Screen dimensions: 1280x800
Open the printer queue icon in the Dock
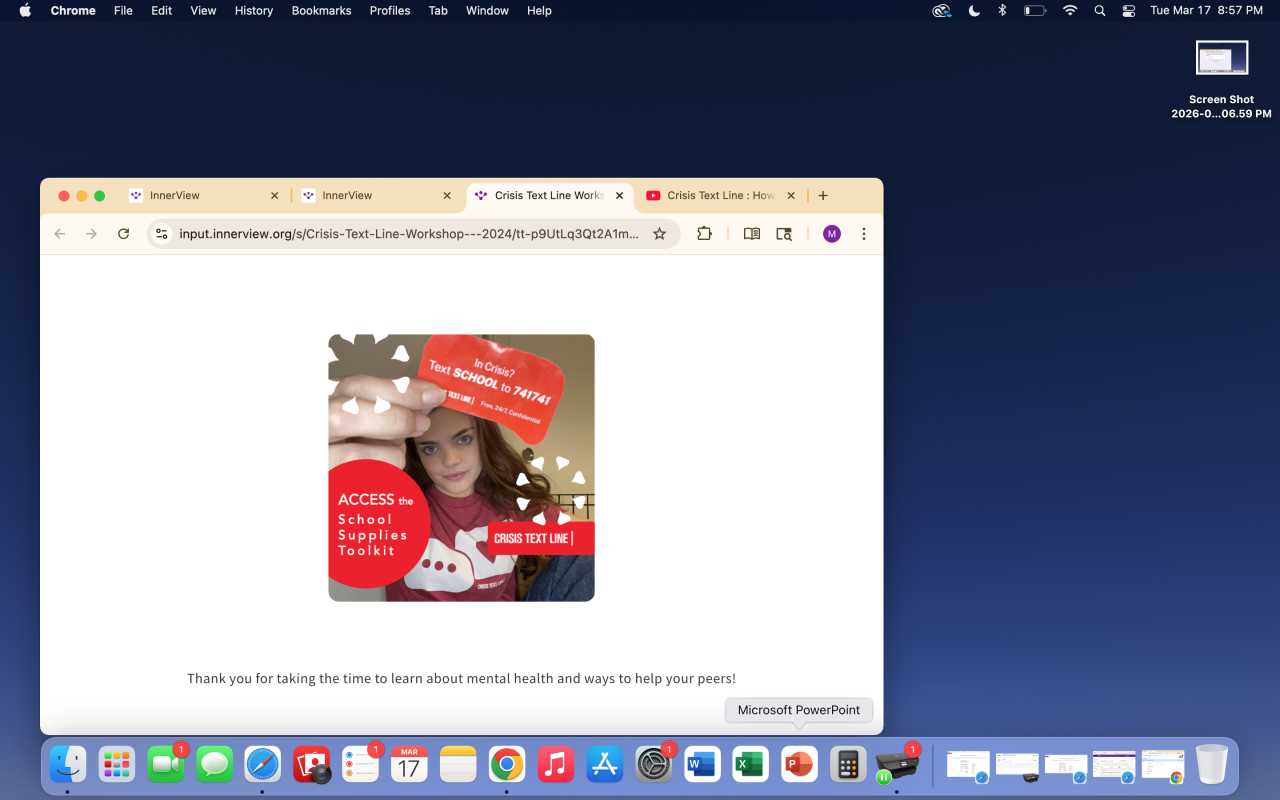897,765
